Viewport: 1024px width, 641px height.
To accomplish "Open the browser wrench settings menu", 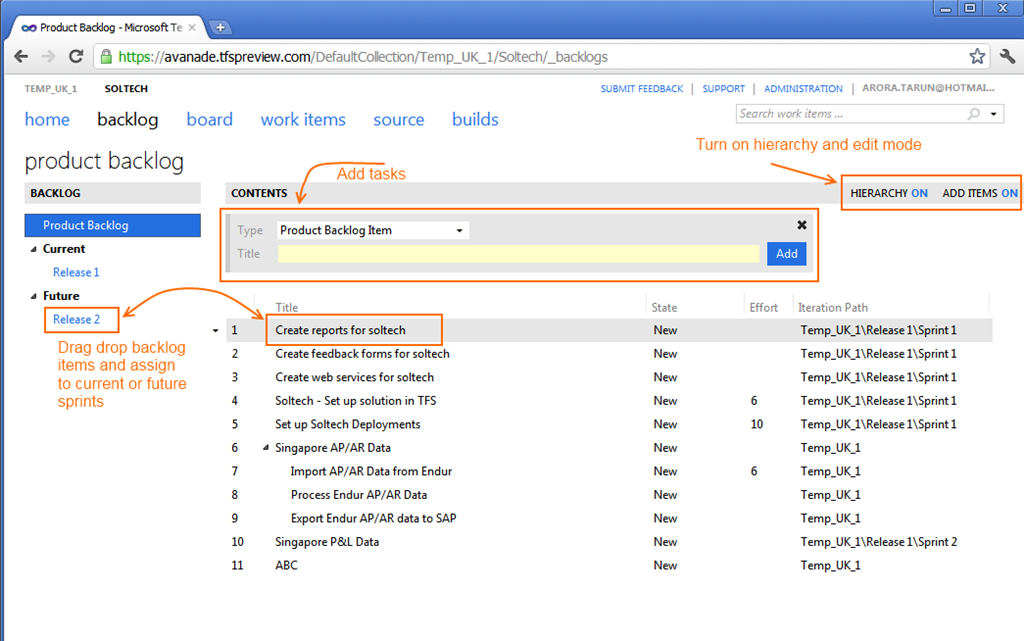I will coord(1007,57).
